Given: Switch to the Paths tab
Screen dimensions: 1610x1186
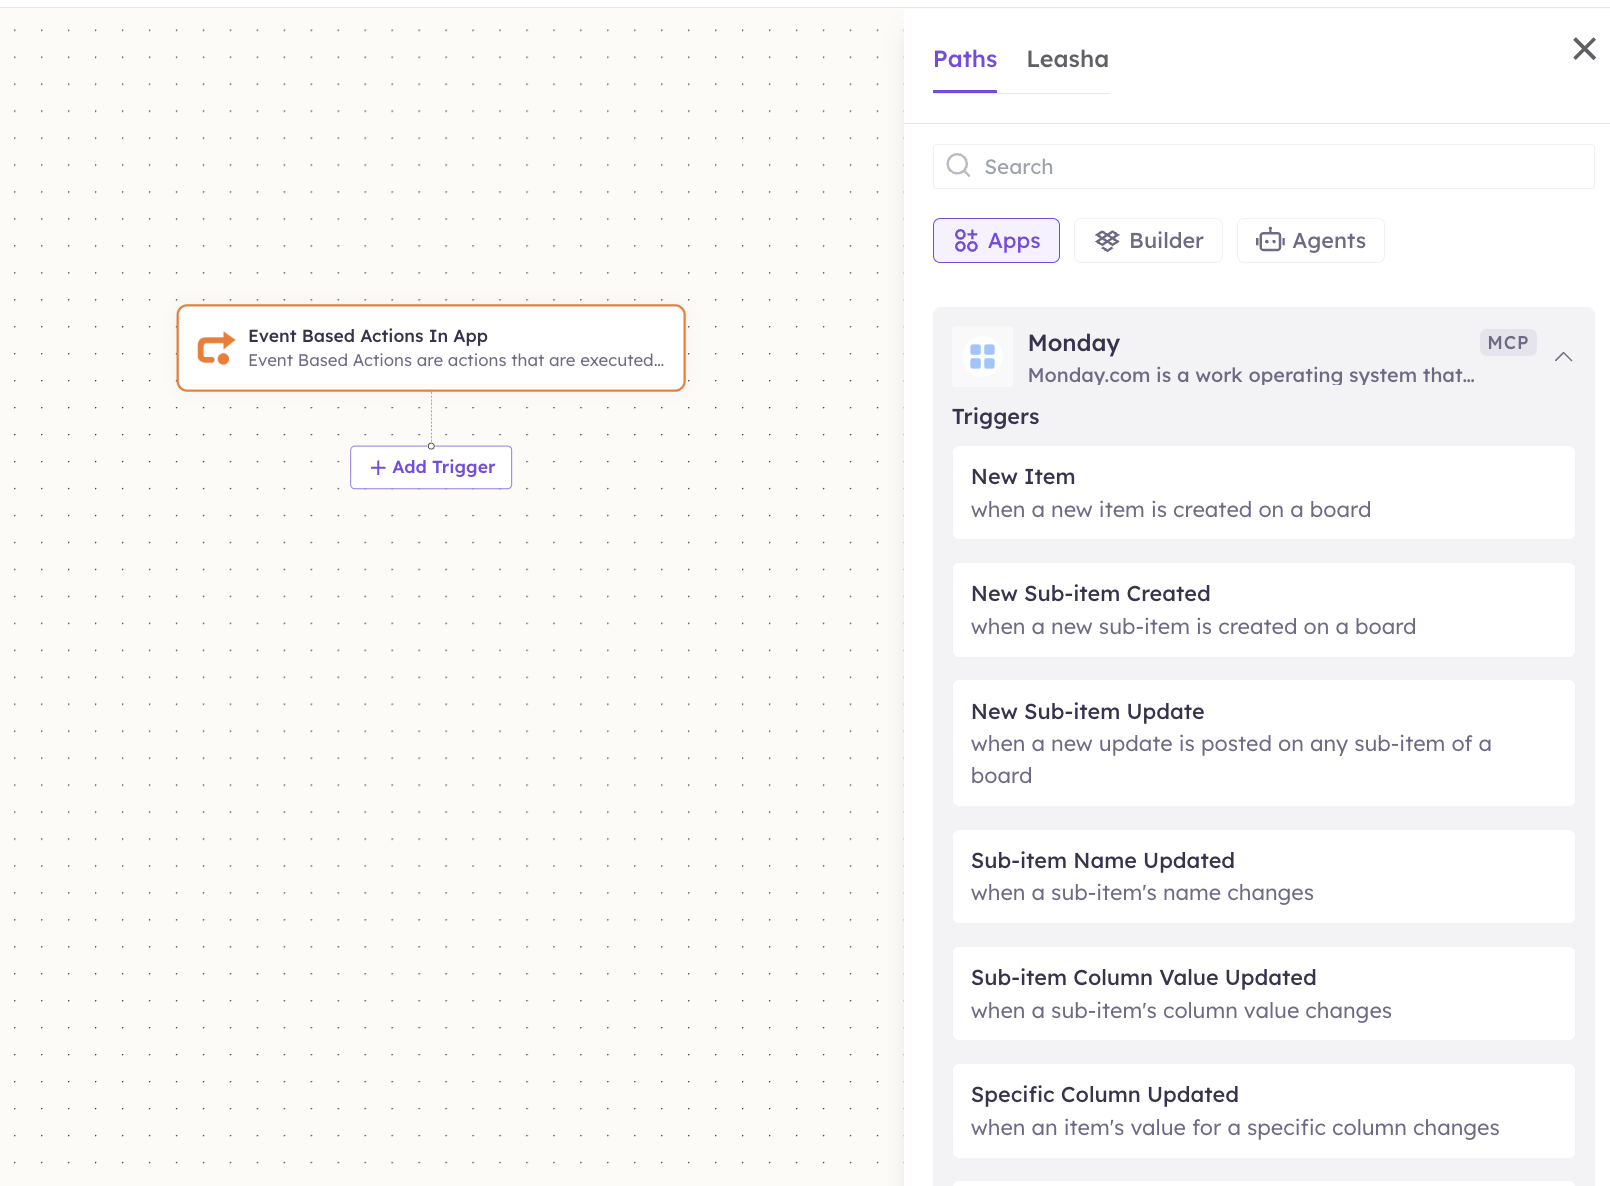Looking at the screenshot, I should tap(965, 59).
